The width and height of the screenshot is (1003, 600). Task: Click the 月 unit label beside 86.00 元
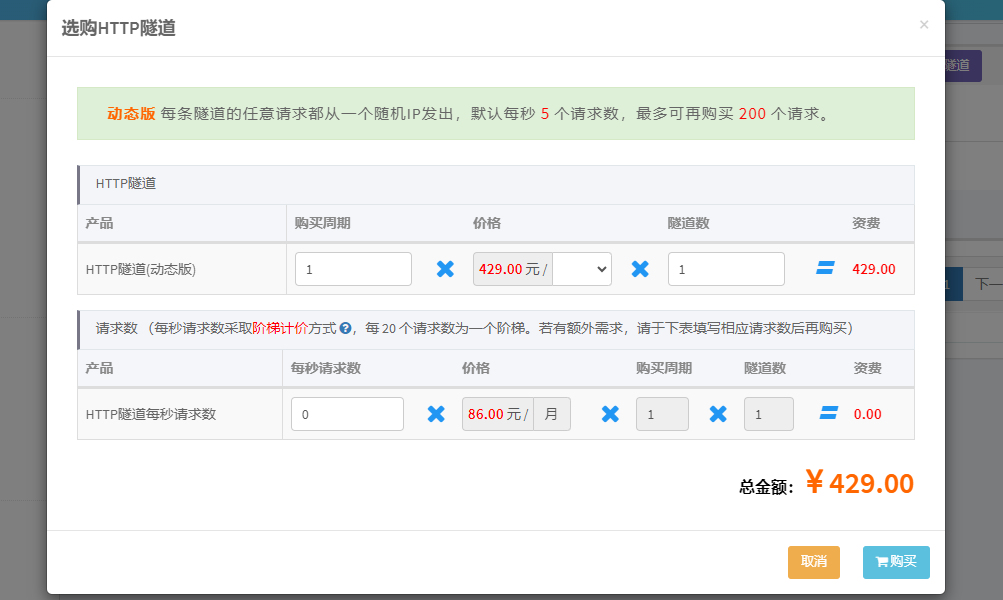click(x=551, y=414)
